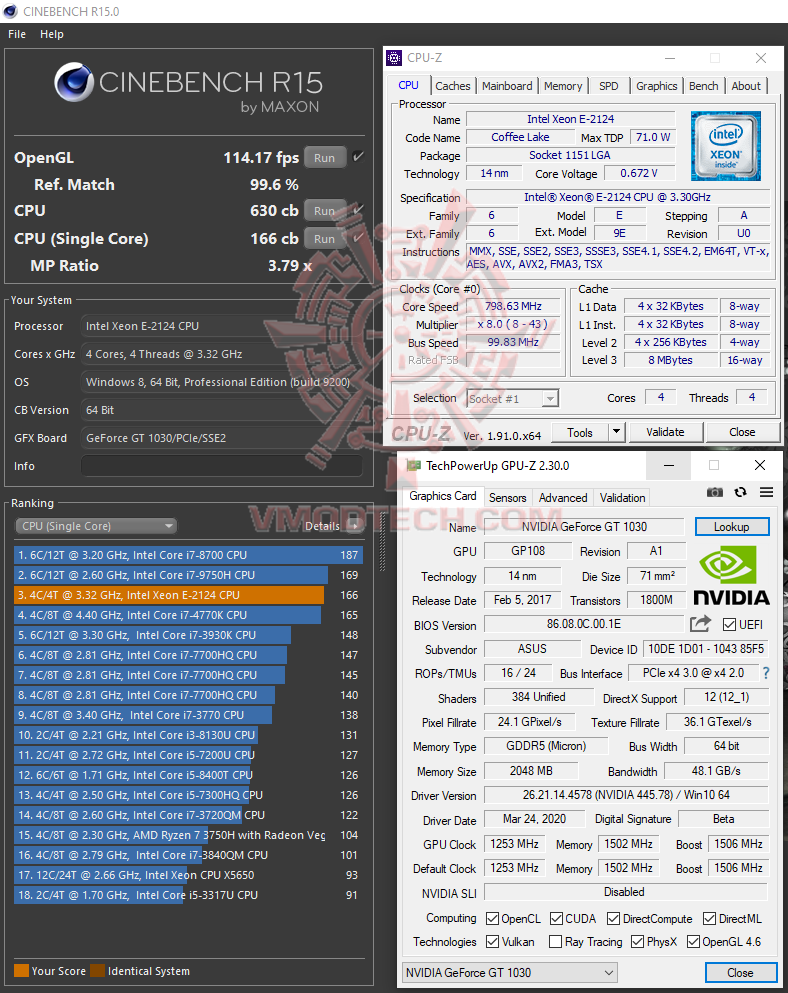Click the Details arrow icon in Ranking
The image size is (788, 993).
coord(355,526)
